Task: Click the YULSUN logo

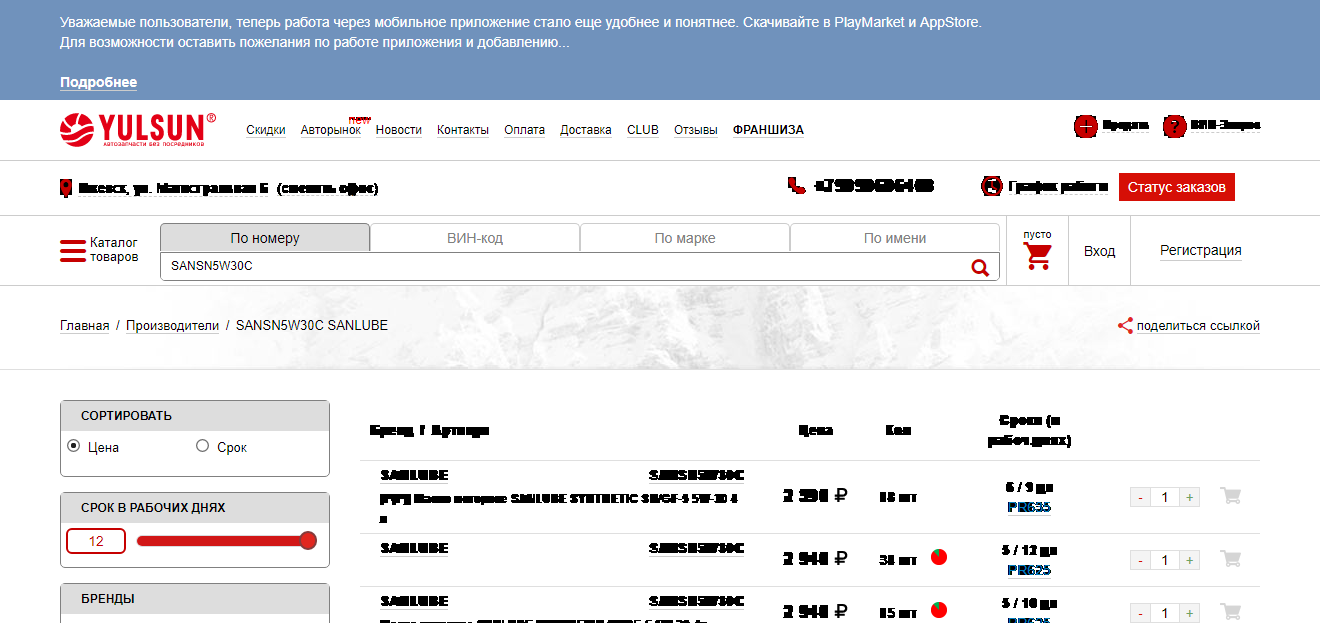Action: click(138, 129)
